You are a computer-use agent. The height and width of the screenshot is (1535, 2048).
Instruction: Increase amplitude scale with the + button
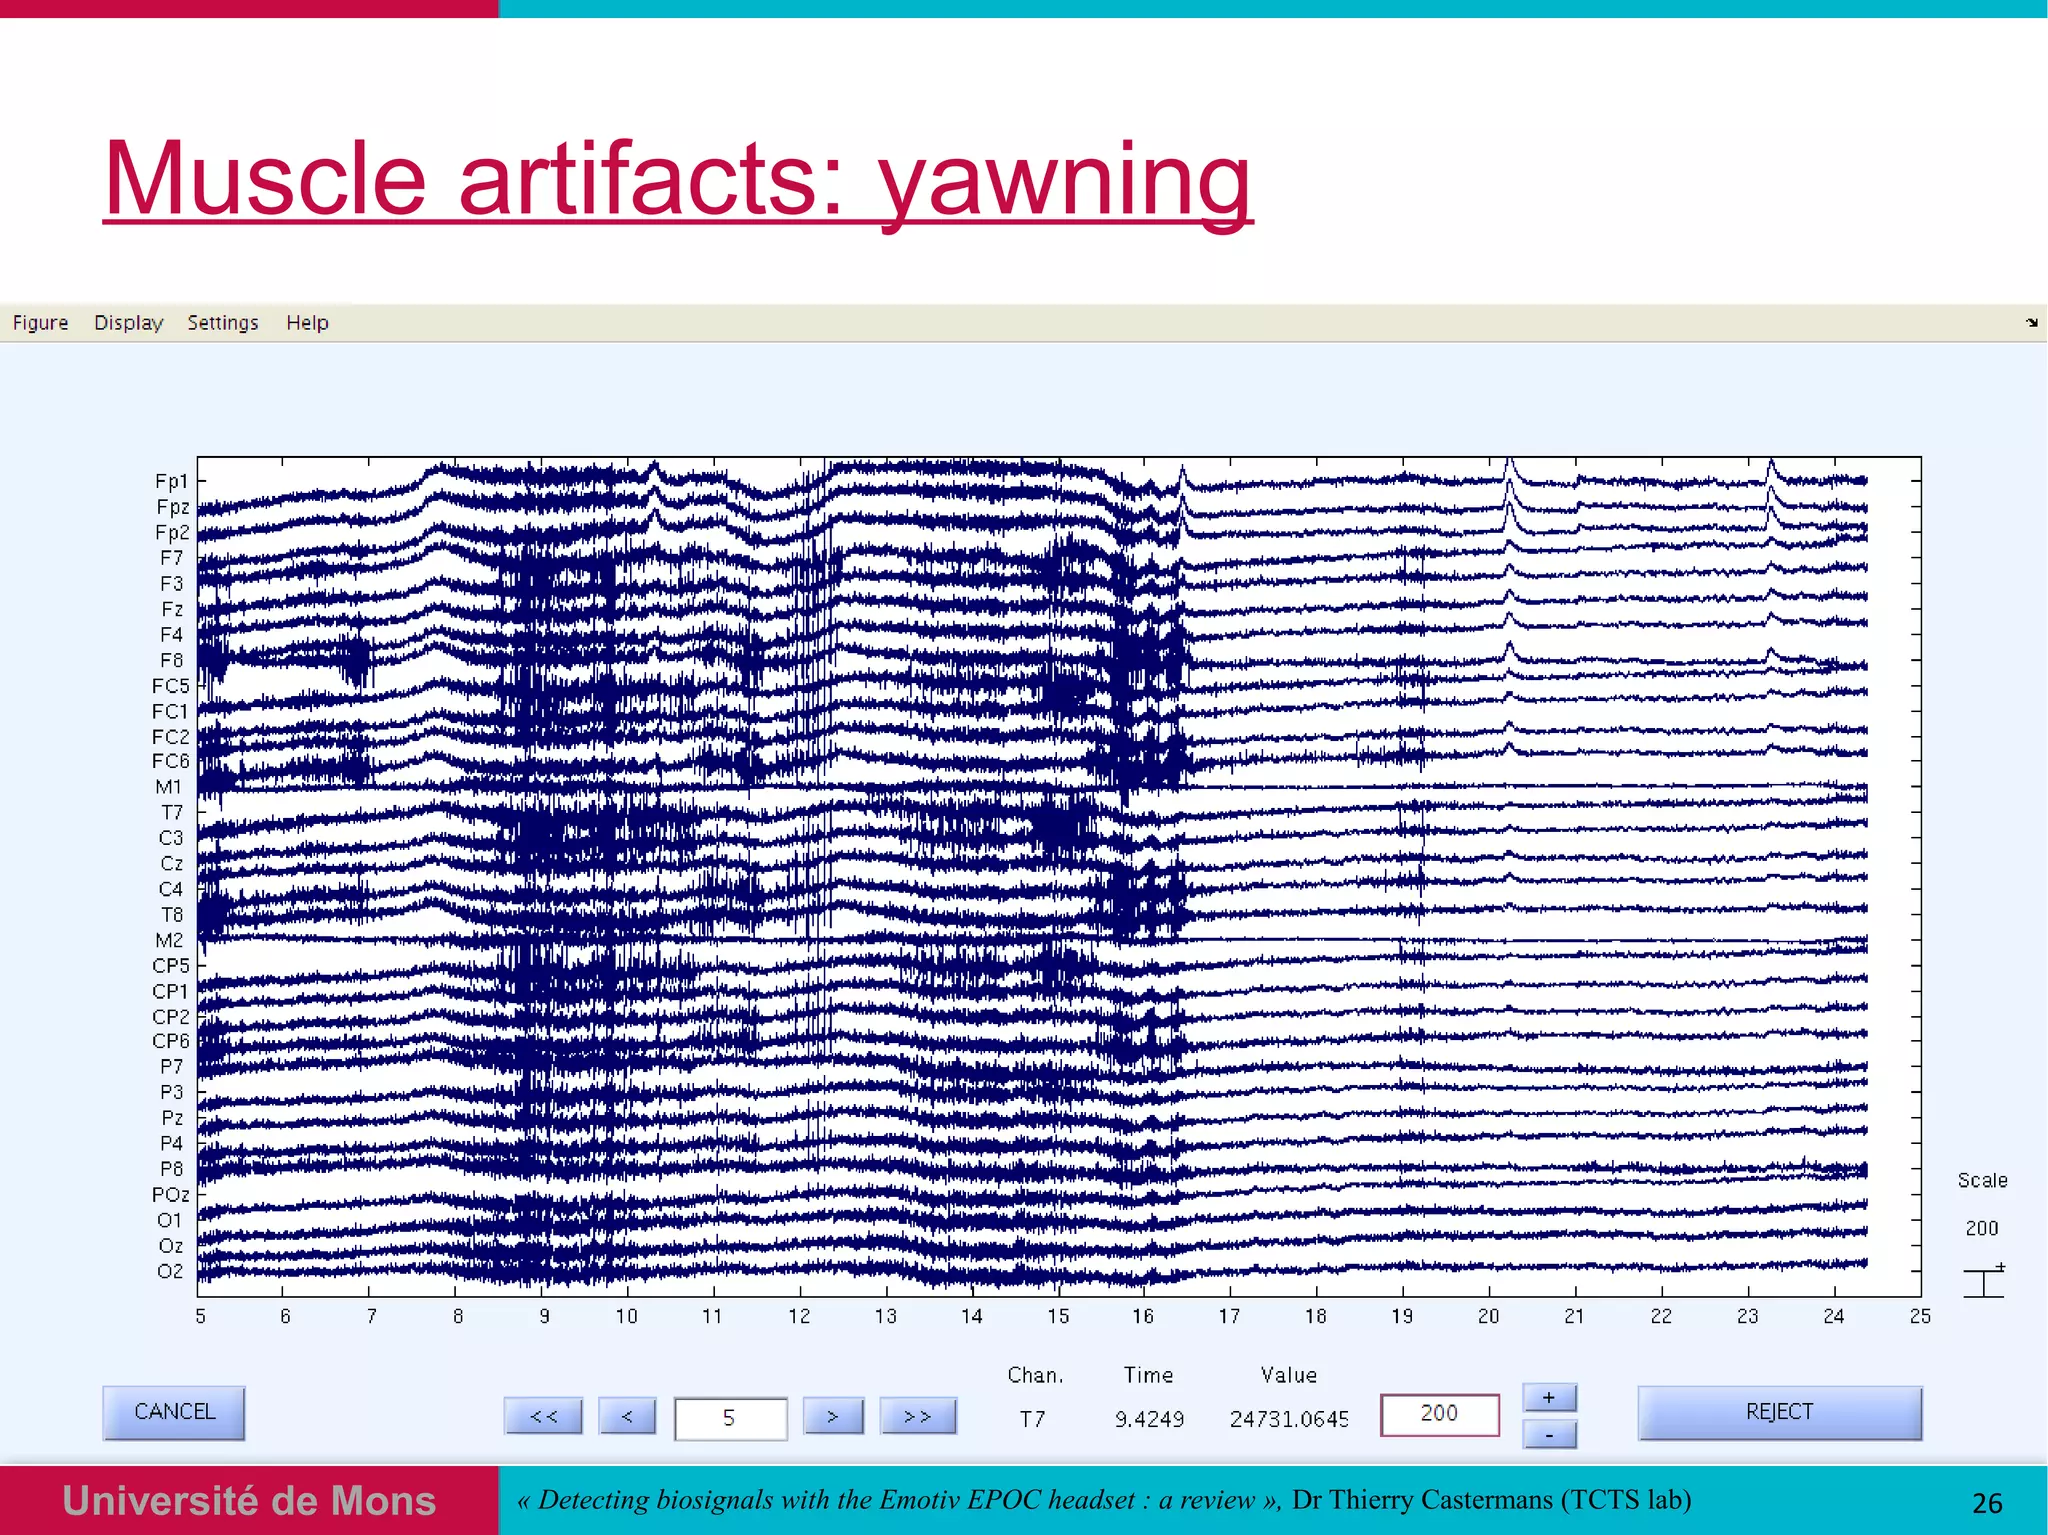coord(1549,1397)
